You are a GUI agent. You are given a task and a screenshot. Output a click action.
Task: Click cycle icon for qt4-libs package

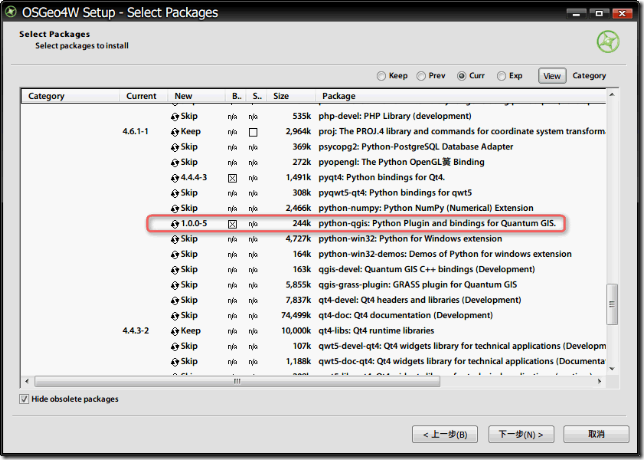tap(175, 331)
